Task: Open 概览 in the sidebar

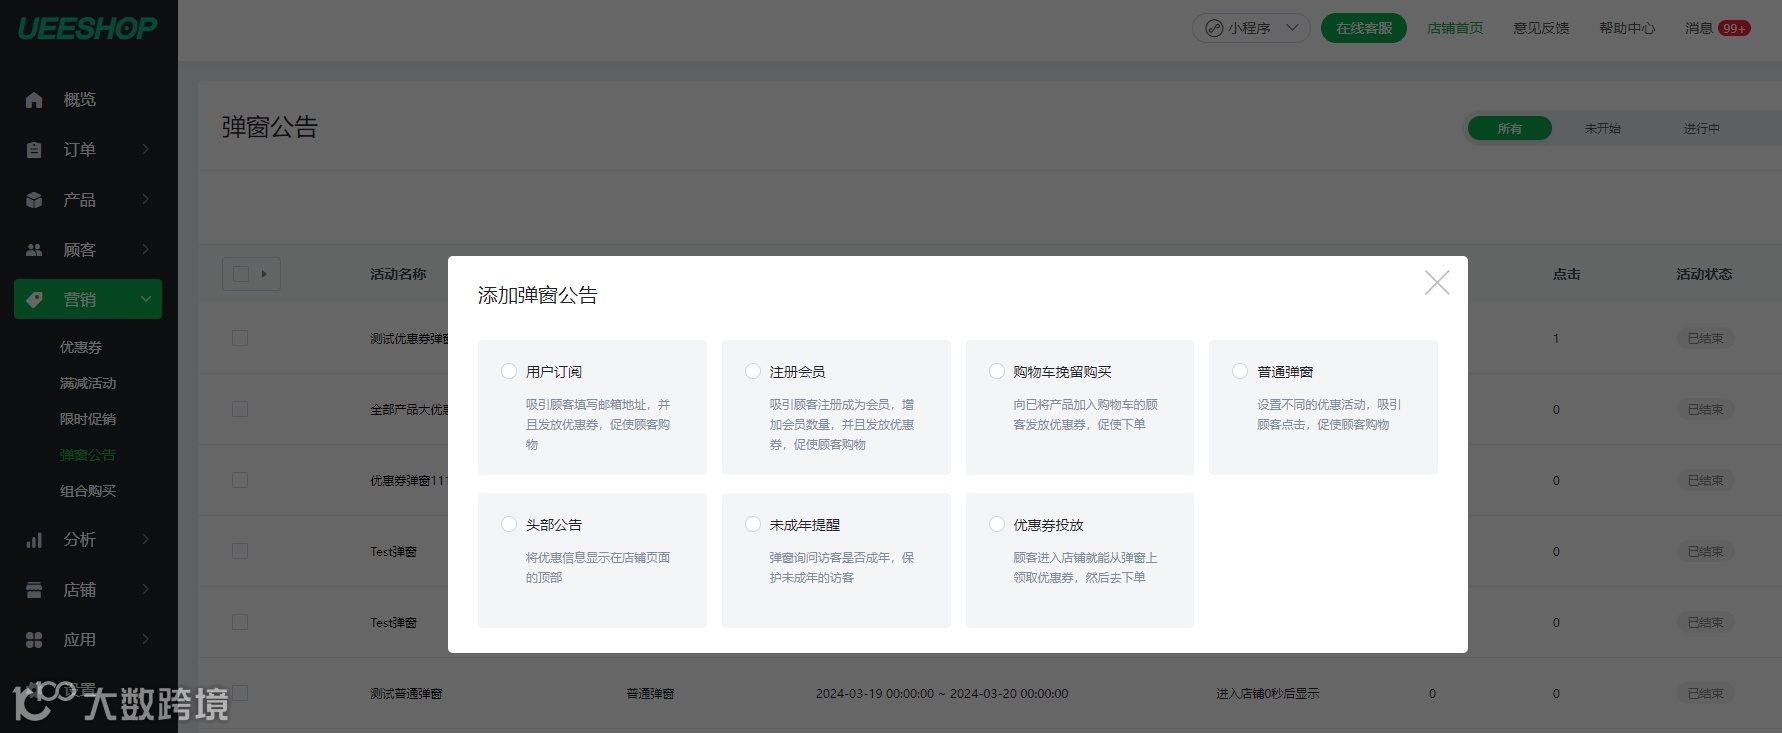Action: (80, 100)
